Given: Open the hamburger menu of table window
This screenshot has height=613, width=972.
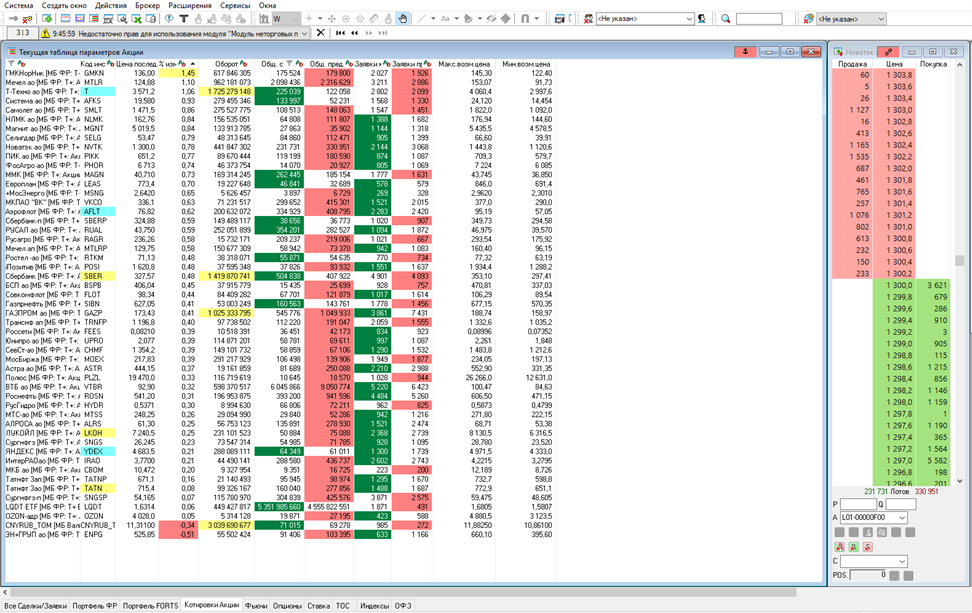Looking at the screenshot, I should 11,52.
